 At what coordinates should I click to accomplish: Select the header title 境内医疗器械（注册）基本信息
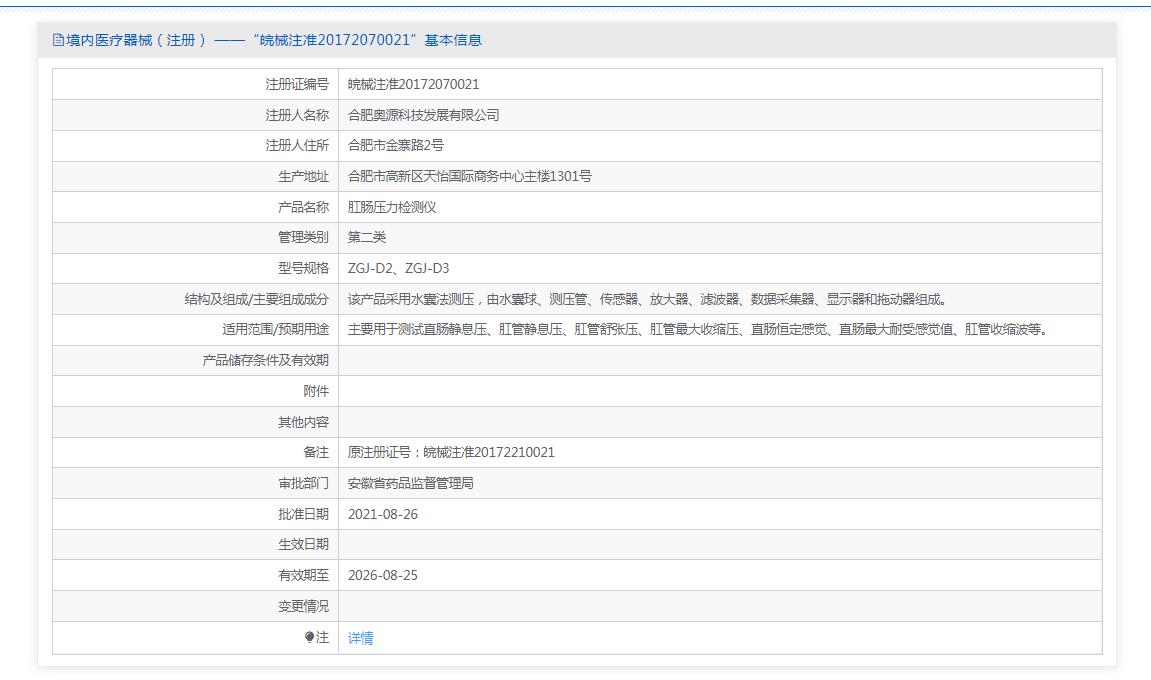[x=274, y=40]
